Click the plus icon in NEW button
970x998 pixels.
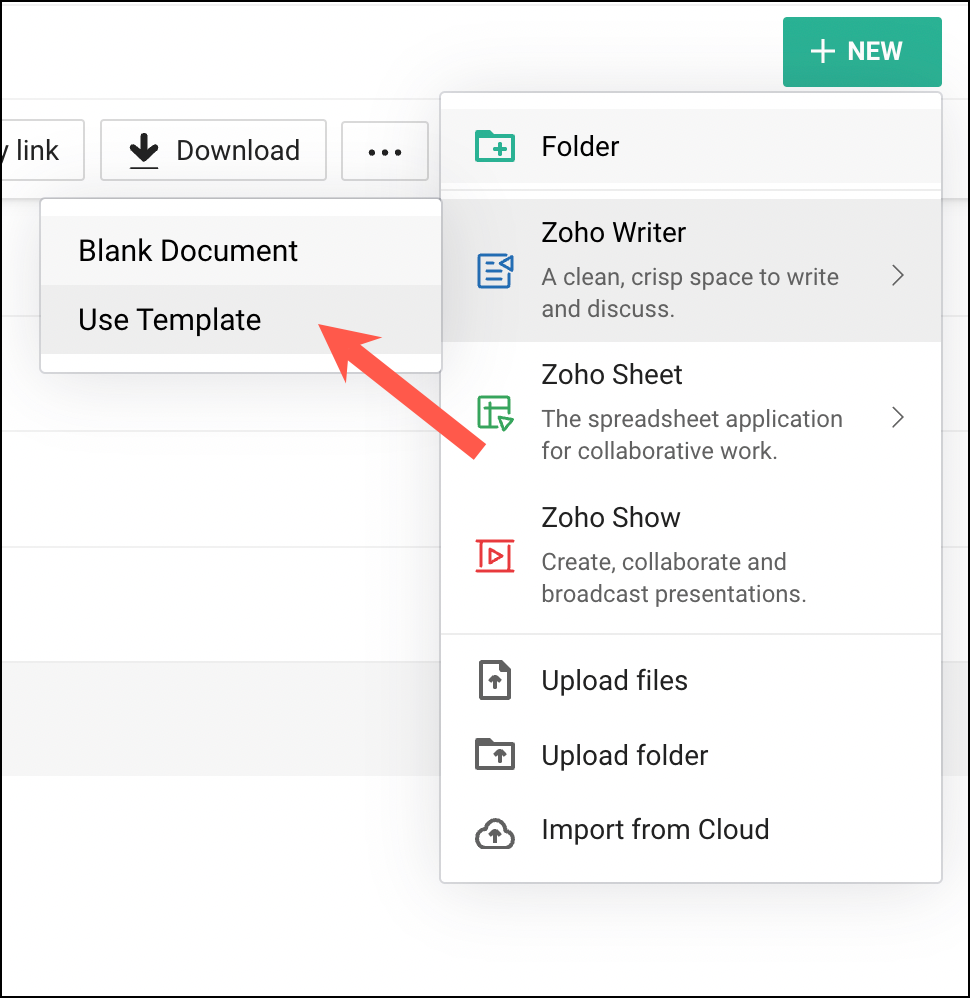(x=822, y=52)
